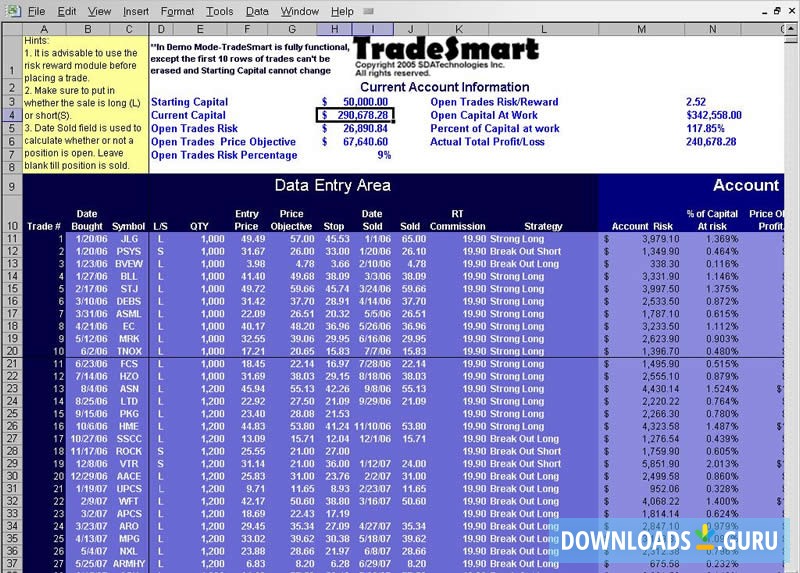Click the Account Risk column heading

click(x=642, y=226)
